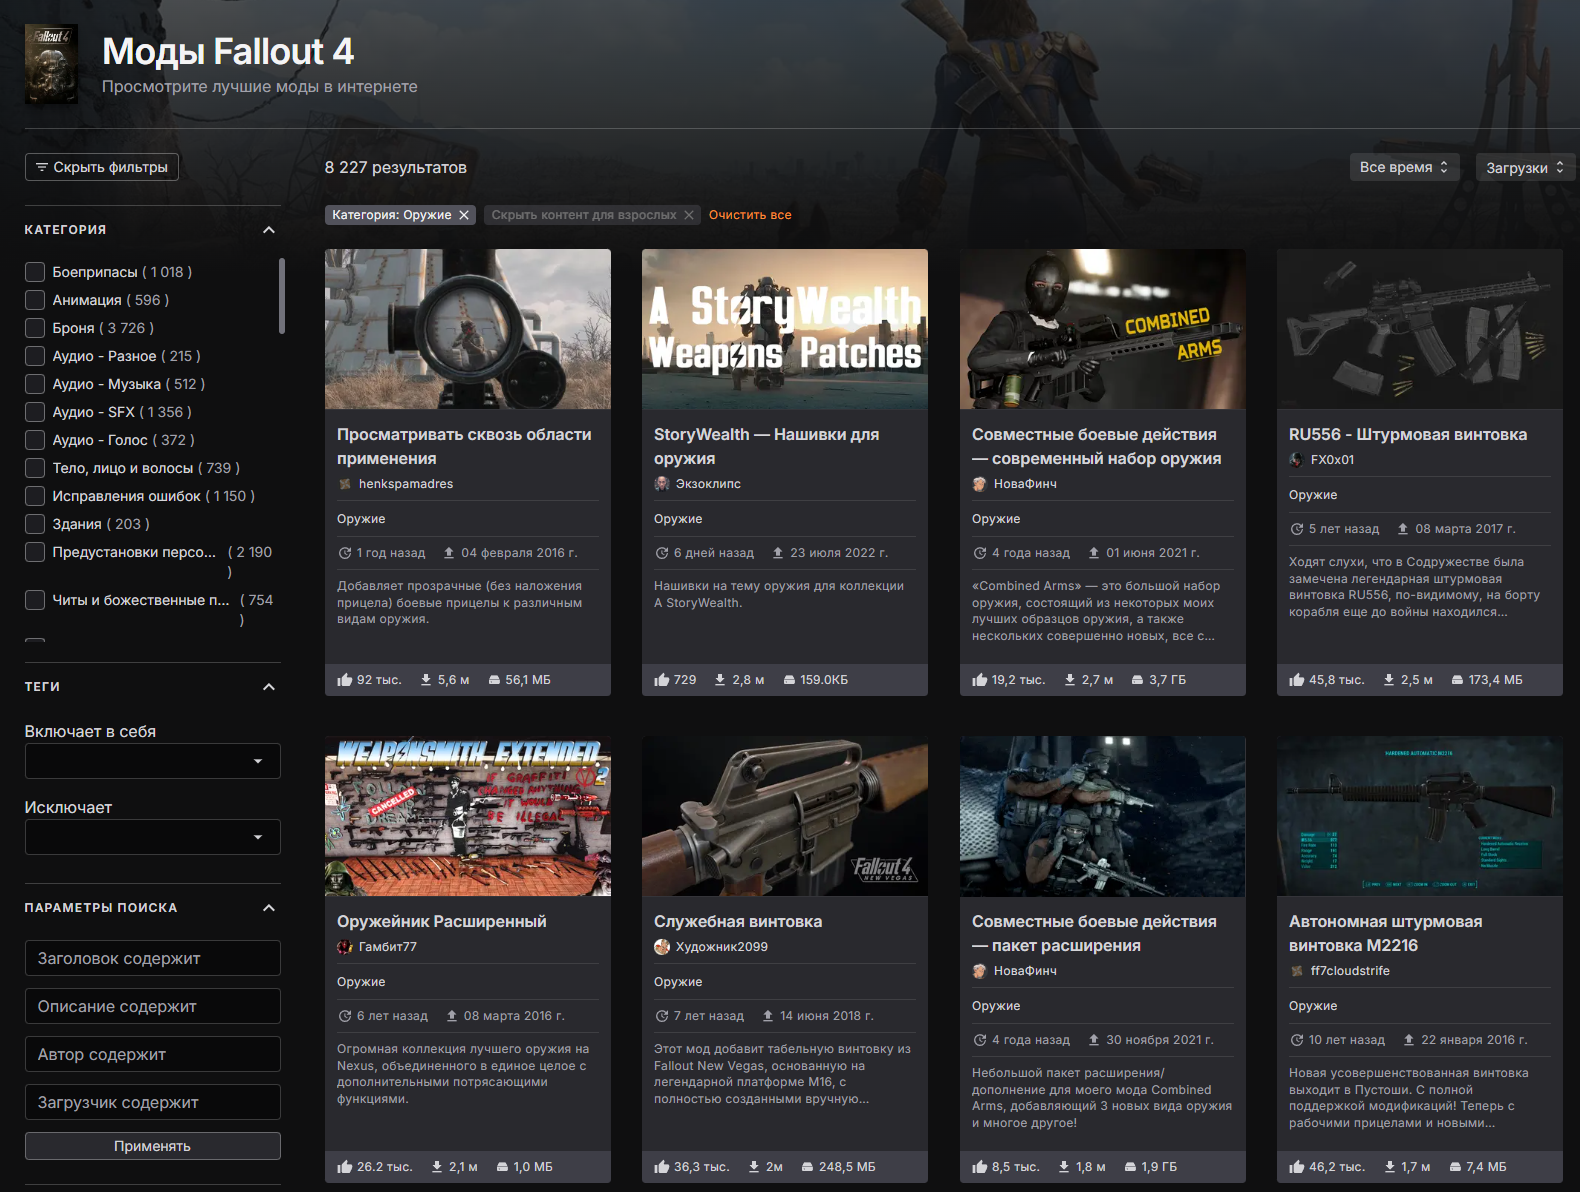Open the 'Включает в себя' tags dropdown
Image resolution: width=1580 pixels, height=1192 pixels.
153,761
